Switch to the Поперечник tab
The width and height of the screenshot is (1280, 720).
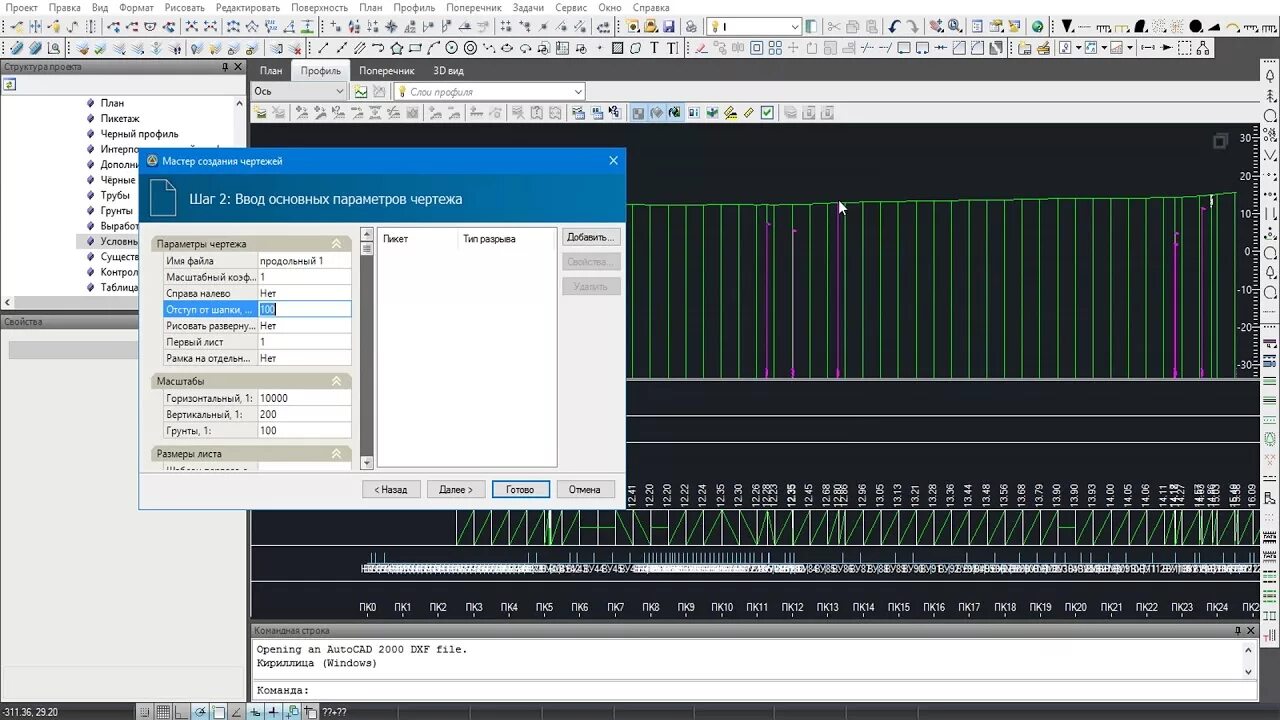[x=387, y=71]
